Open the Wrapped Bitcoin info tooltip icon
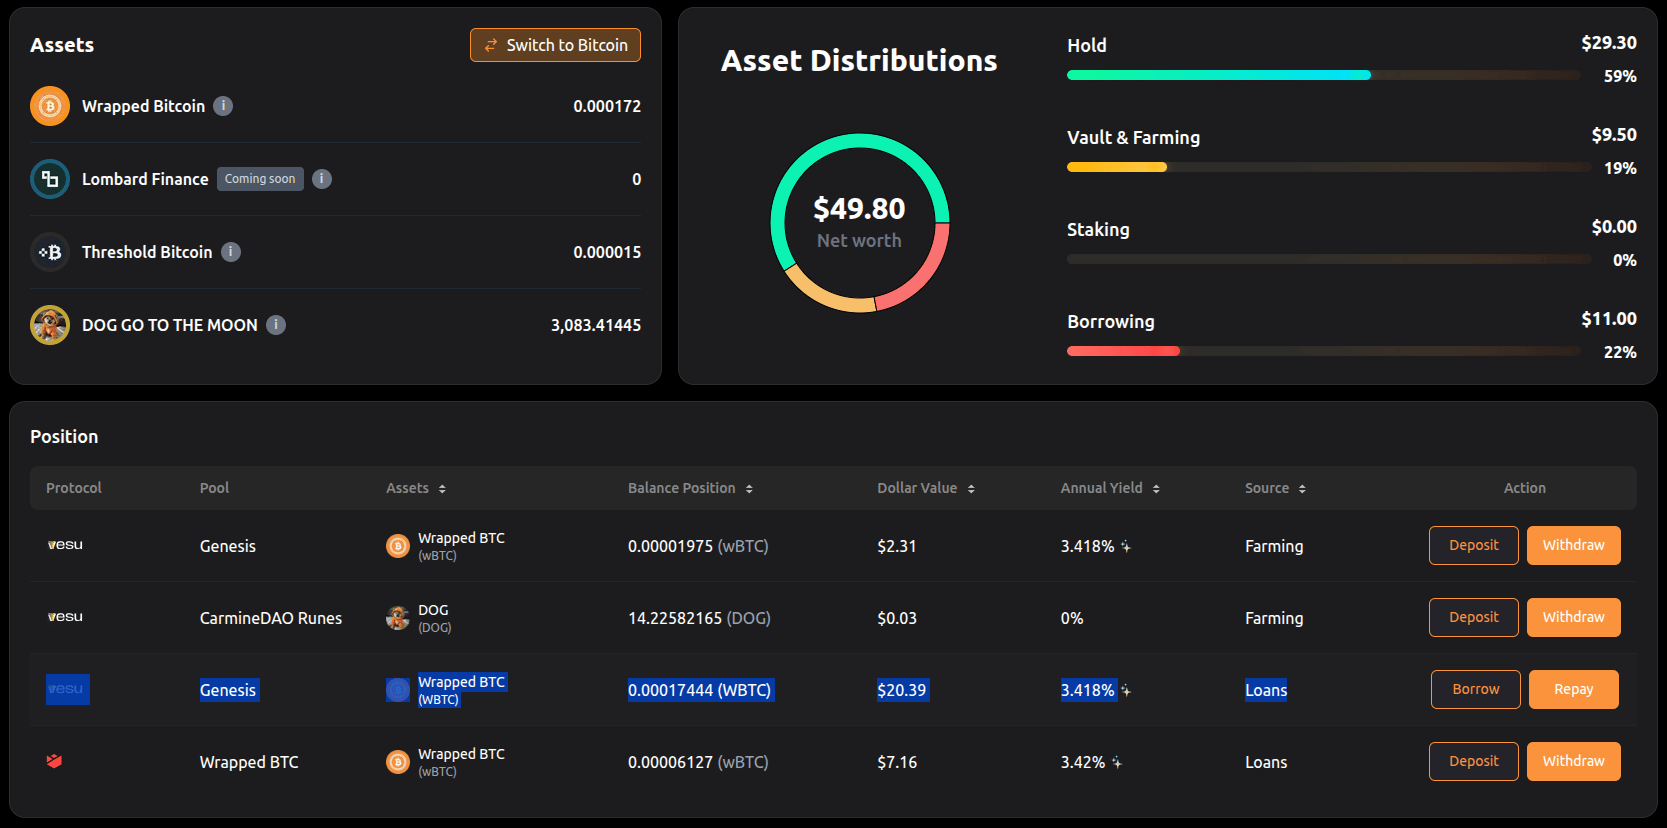The image size is (1667, 828). (223, 106)
